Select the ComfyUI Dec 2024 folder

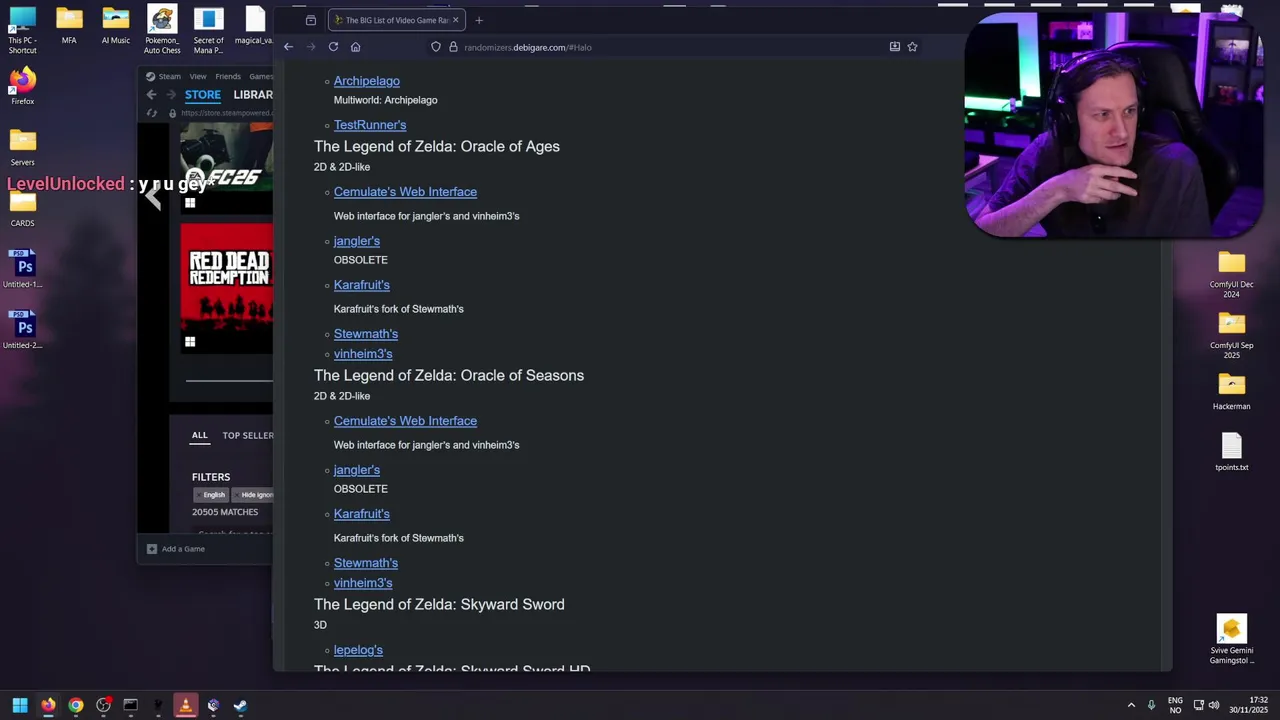tap(1231, 275)
